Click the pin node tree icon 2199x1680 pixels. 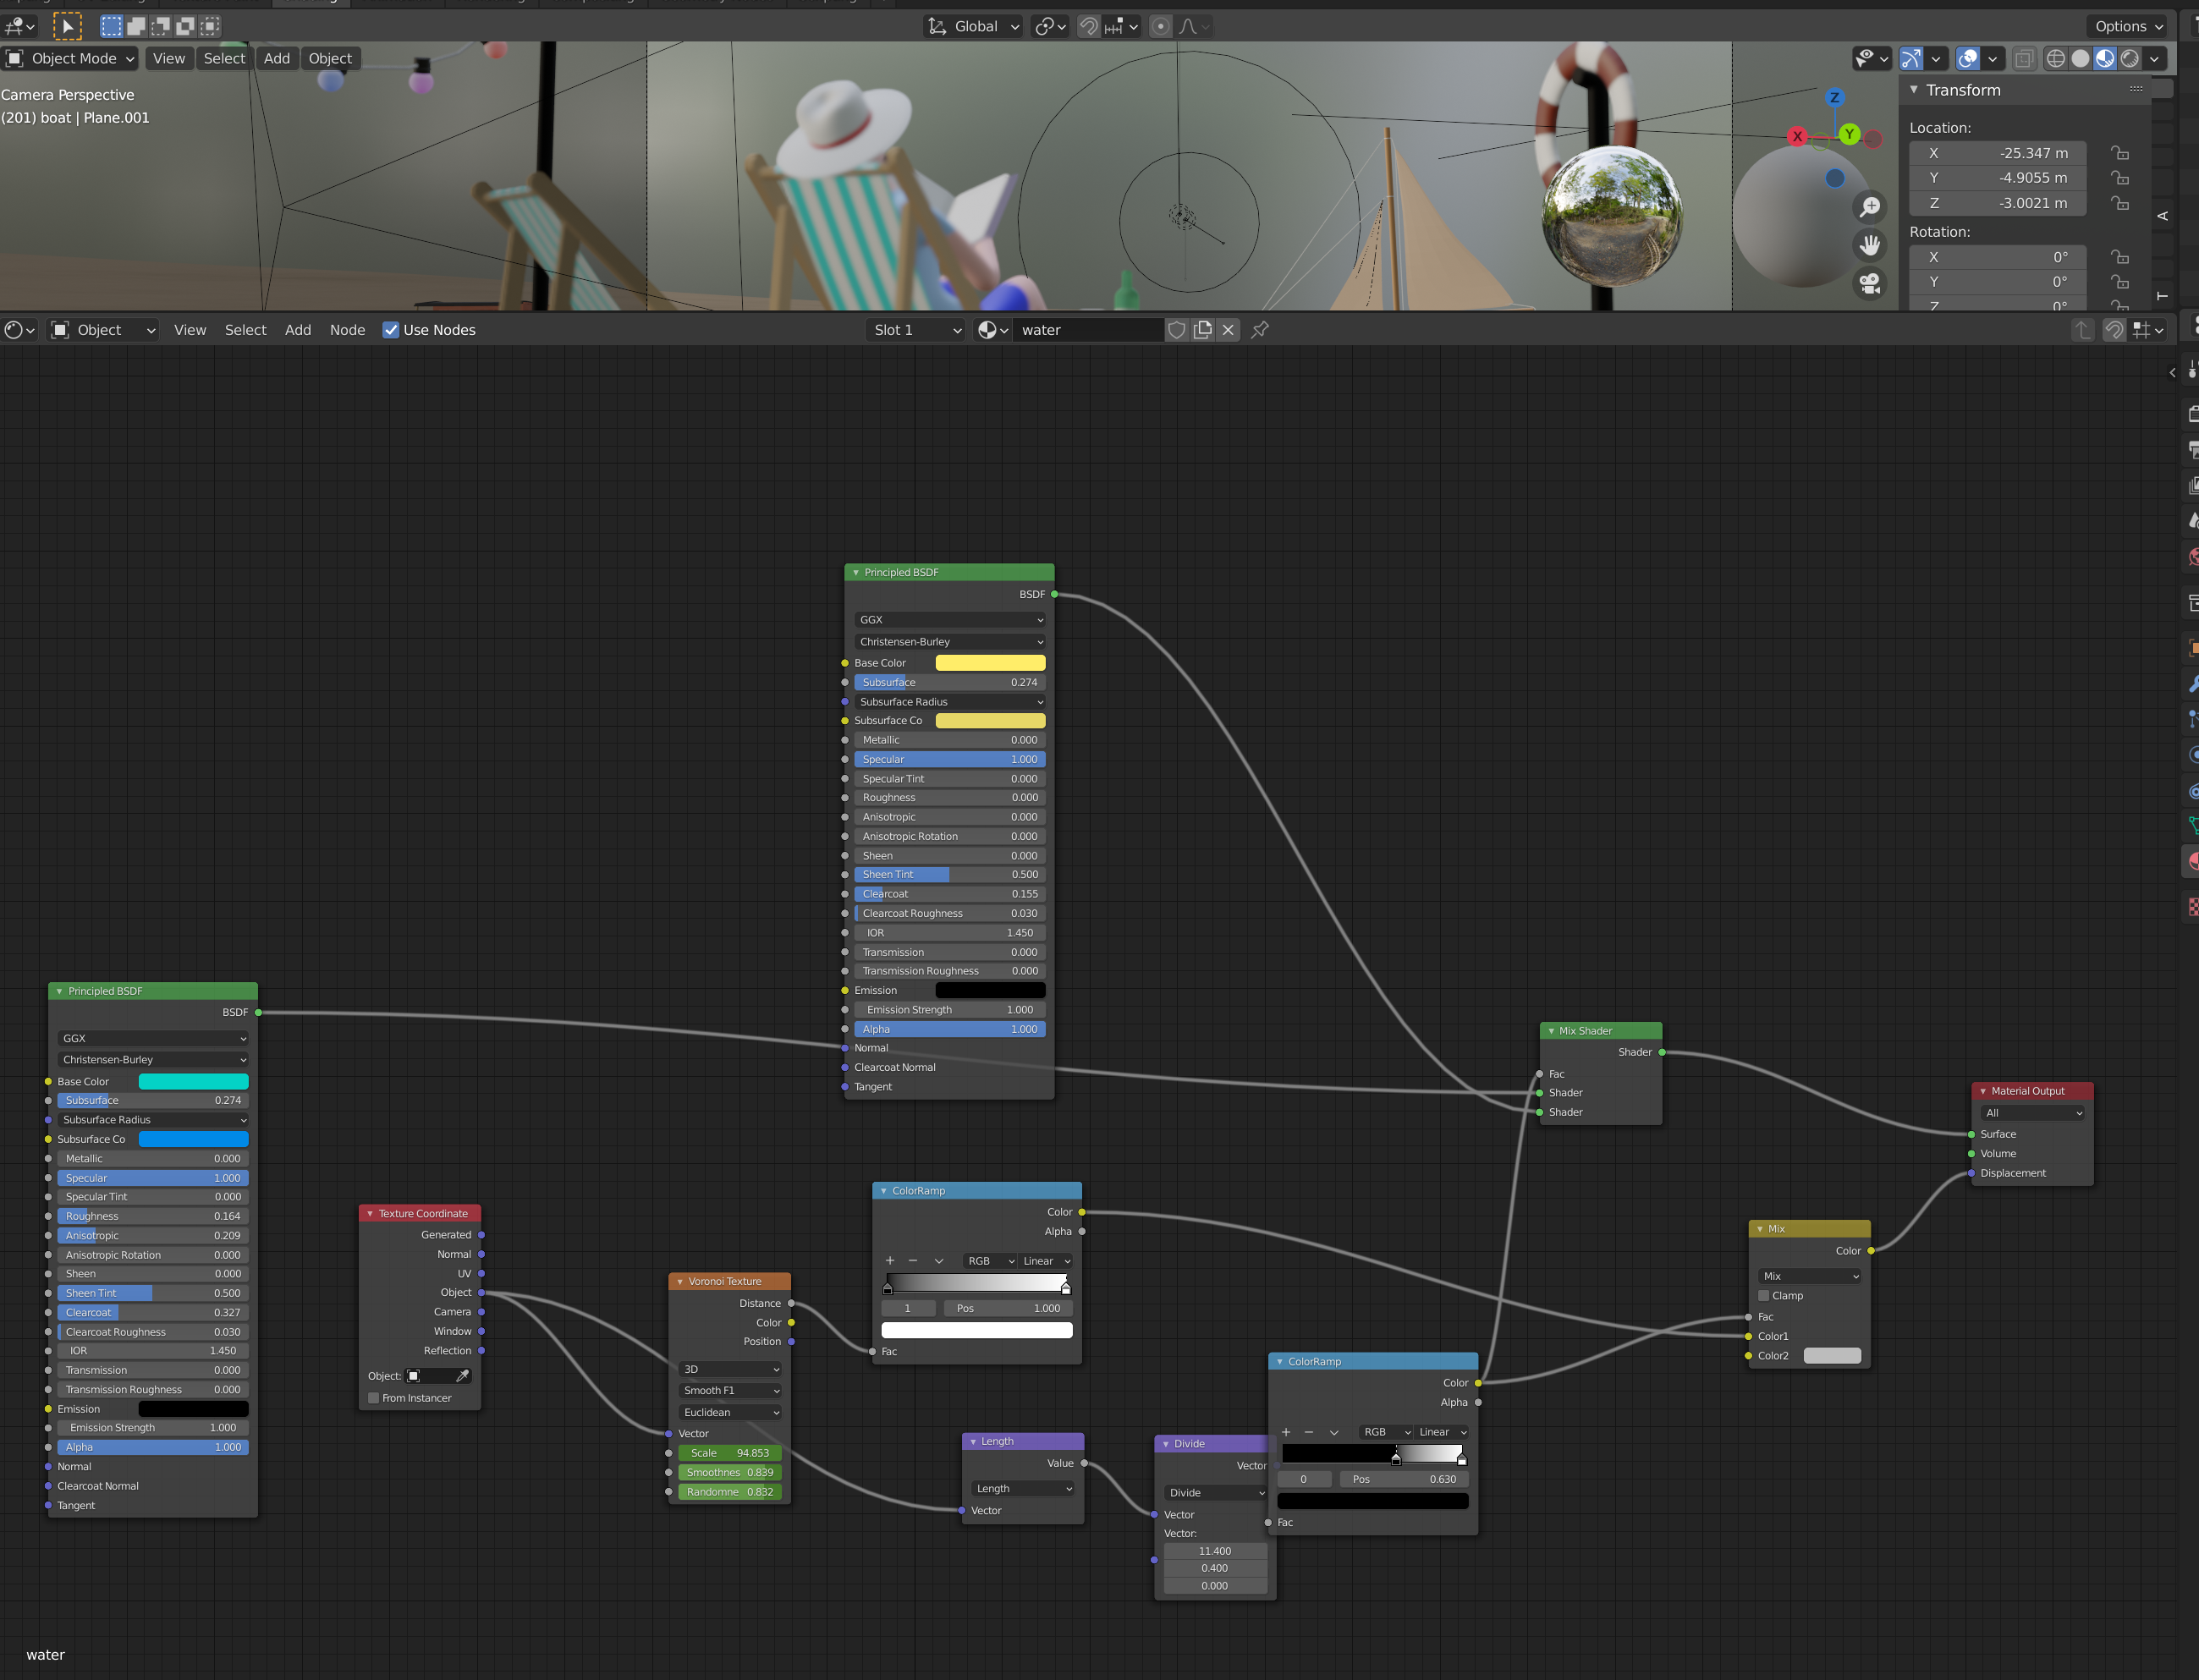(x=1260, y=329)
